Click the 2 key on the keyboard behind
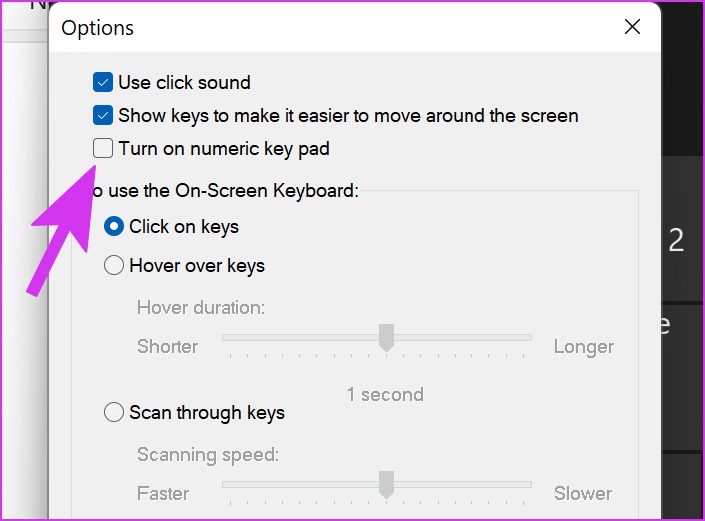 click(676, 240)
